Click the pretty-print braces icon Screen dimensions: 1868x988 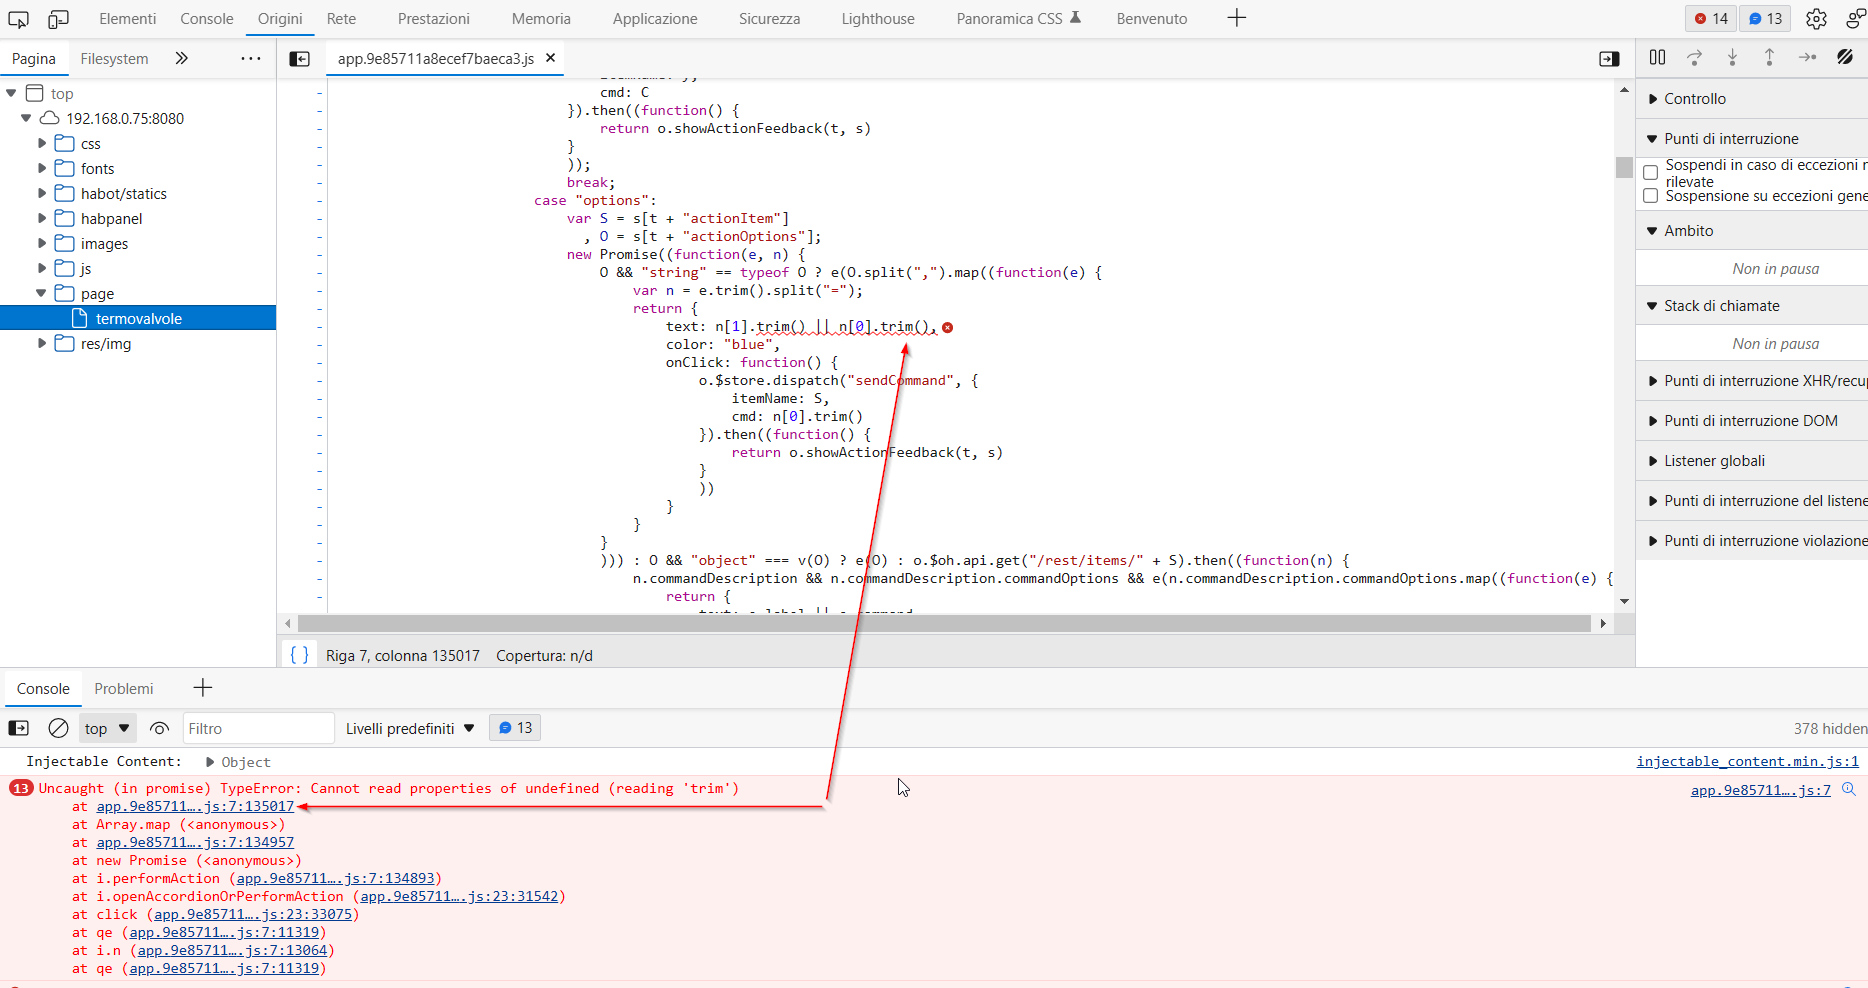(x=299, y=655)
